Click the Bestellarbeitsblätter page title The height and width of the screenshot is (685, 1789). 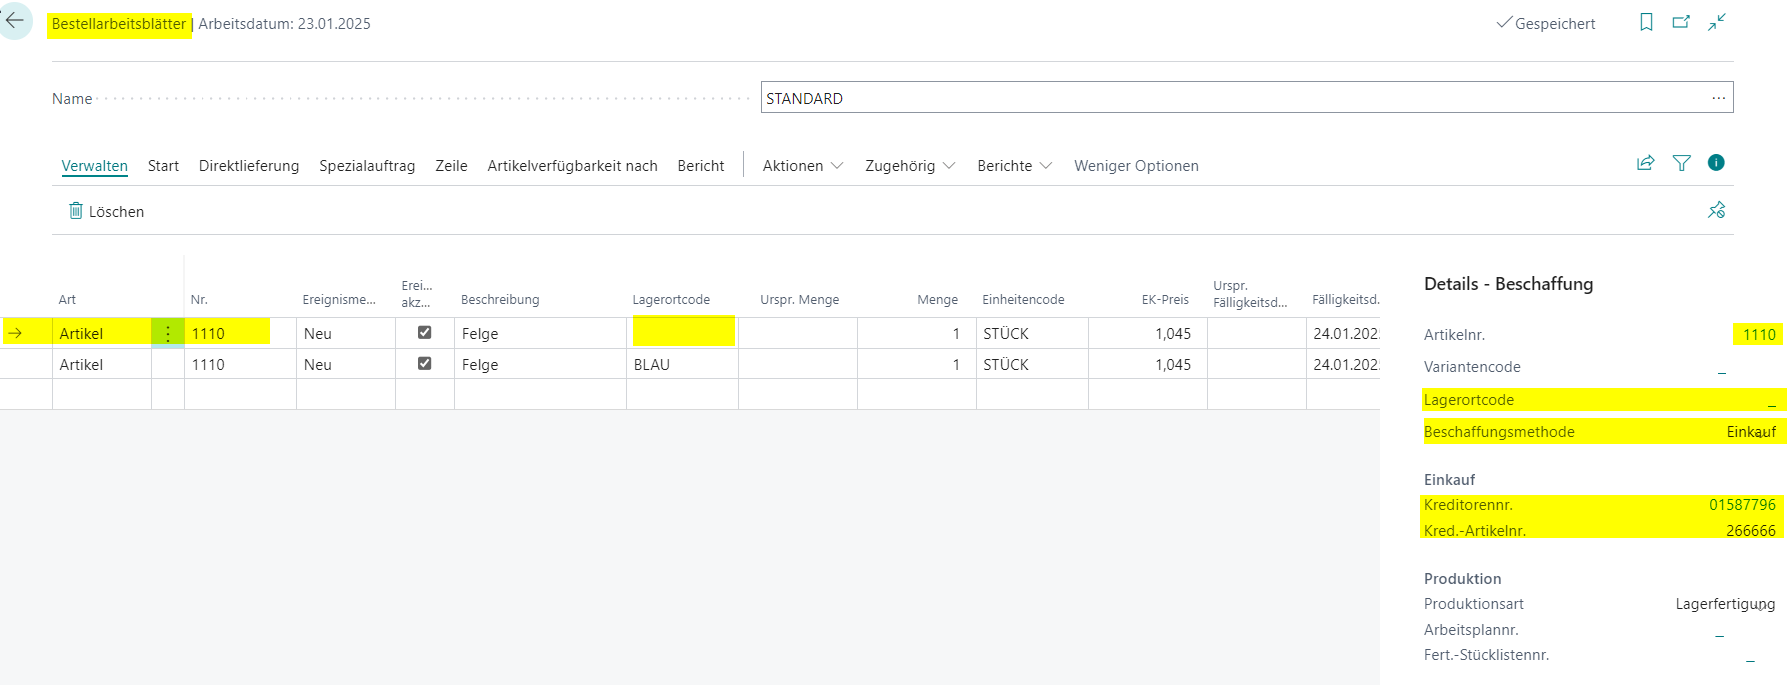[x=119, y=24]
